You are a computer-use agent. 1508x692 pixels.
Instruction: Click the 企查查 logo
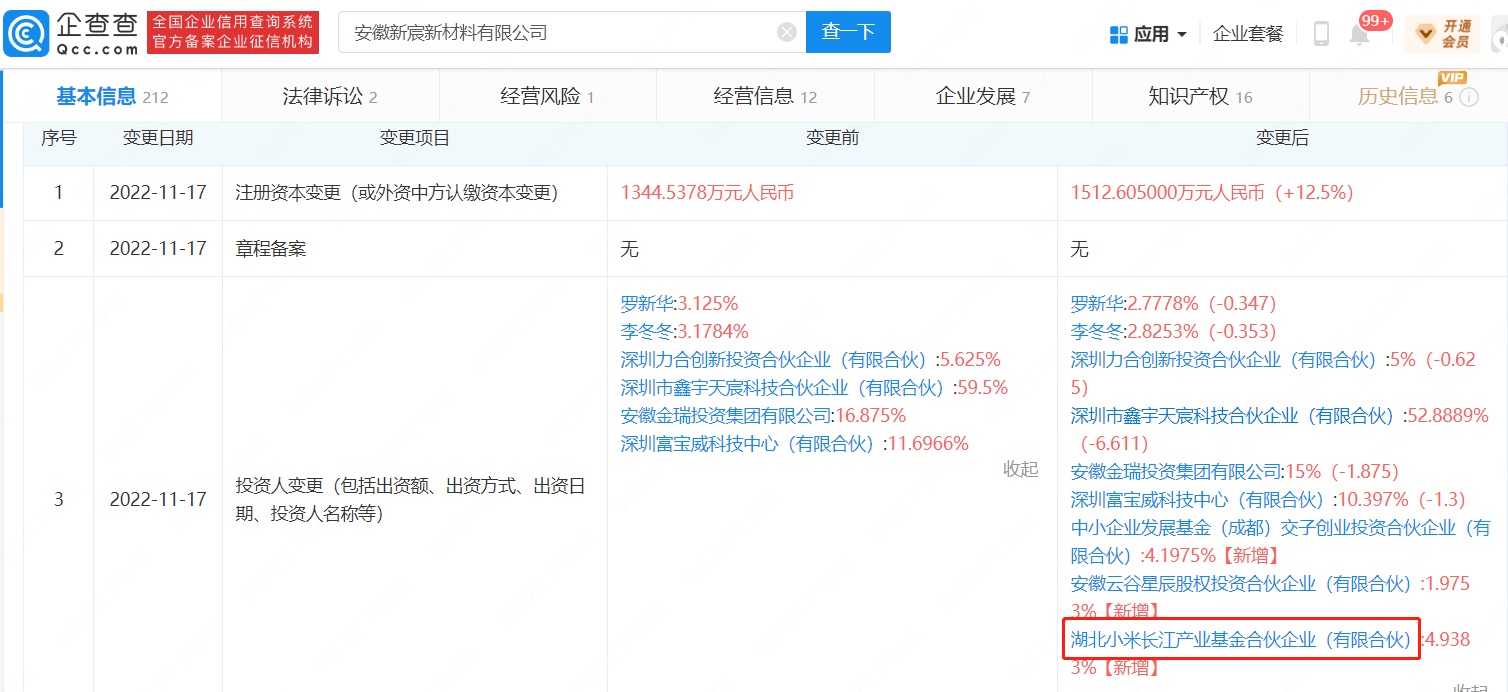72,33
